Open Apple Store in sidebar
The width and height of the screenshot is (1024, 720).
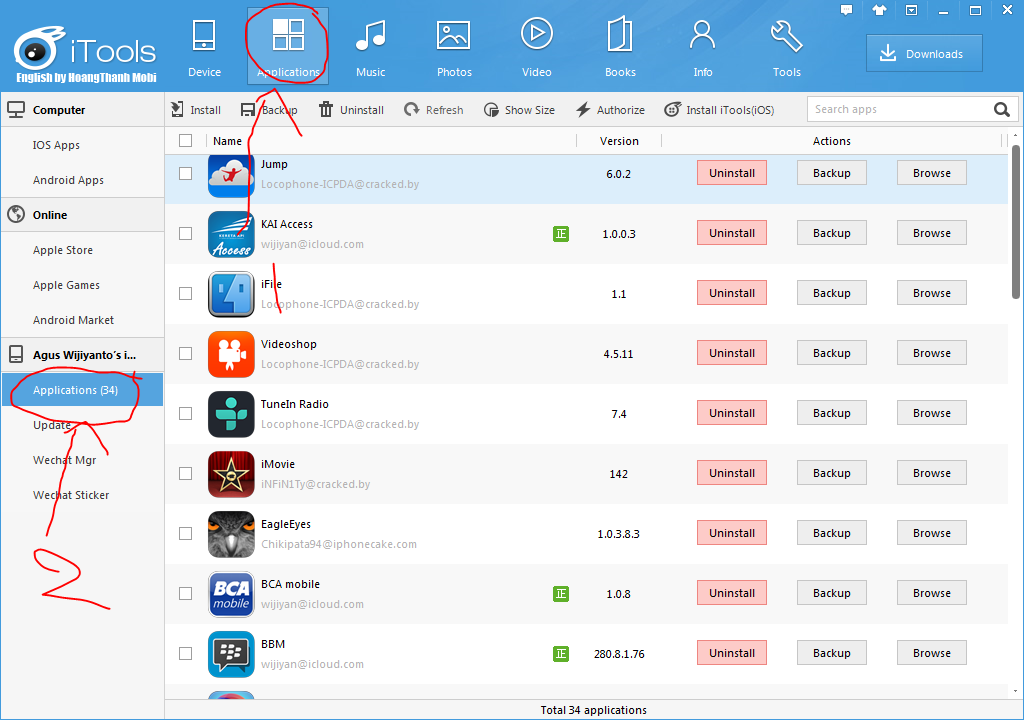63,250
